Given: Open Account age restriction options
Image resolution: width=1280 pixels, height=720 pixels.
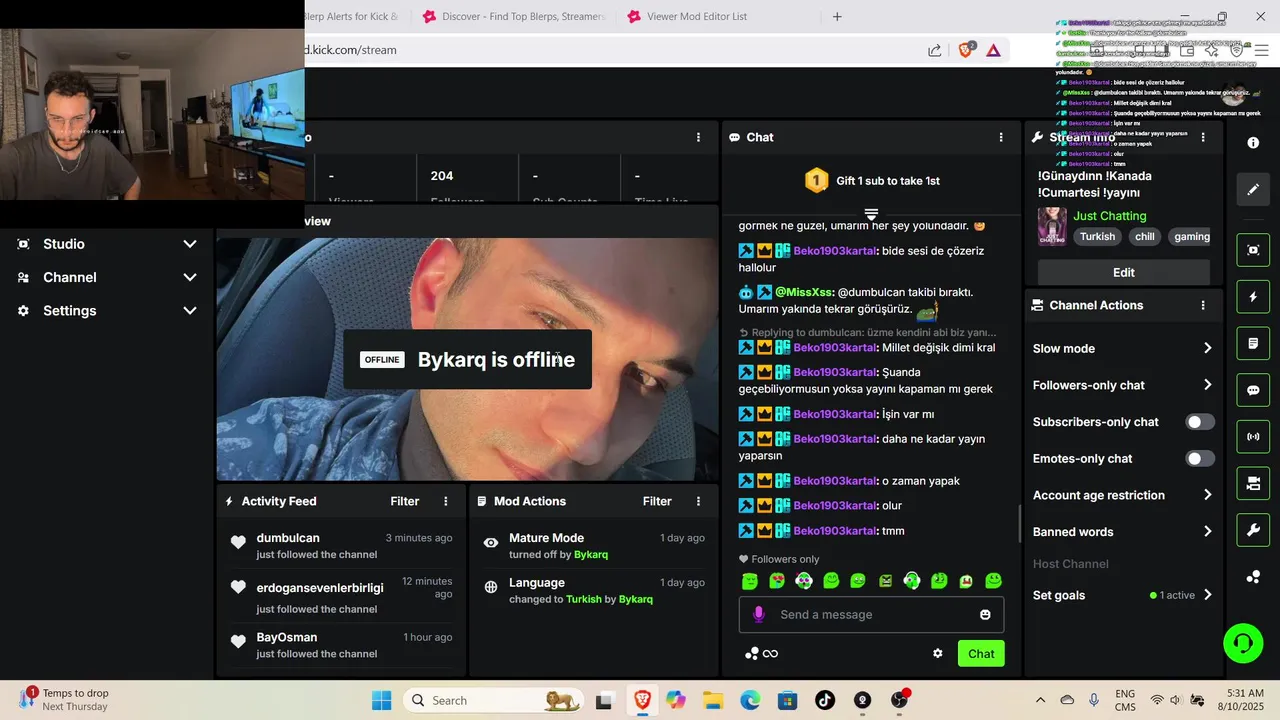Looking at the screenshot, I should 1123,495.
